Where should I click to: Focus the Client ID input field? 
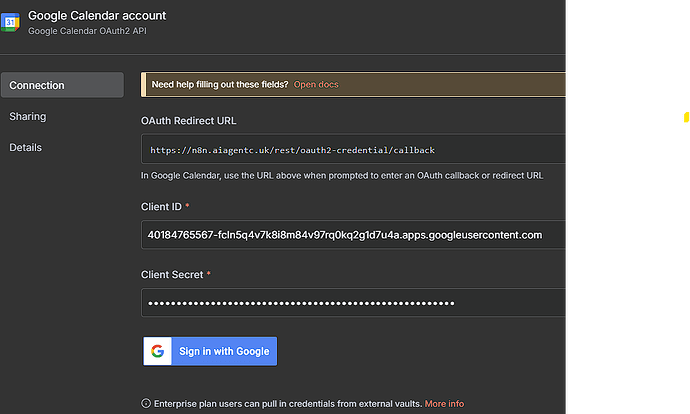click(353, 235)
